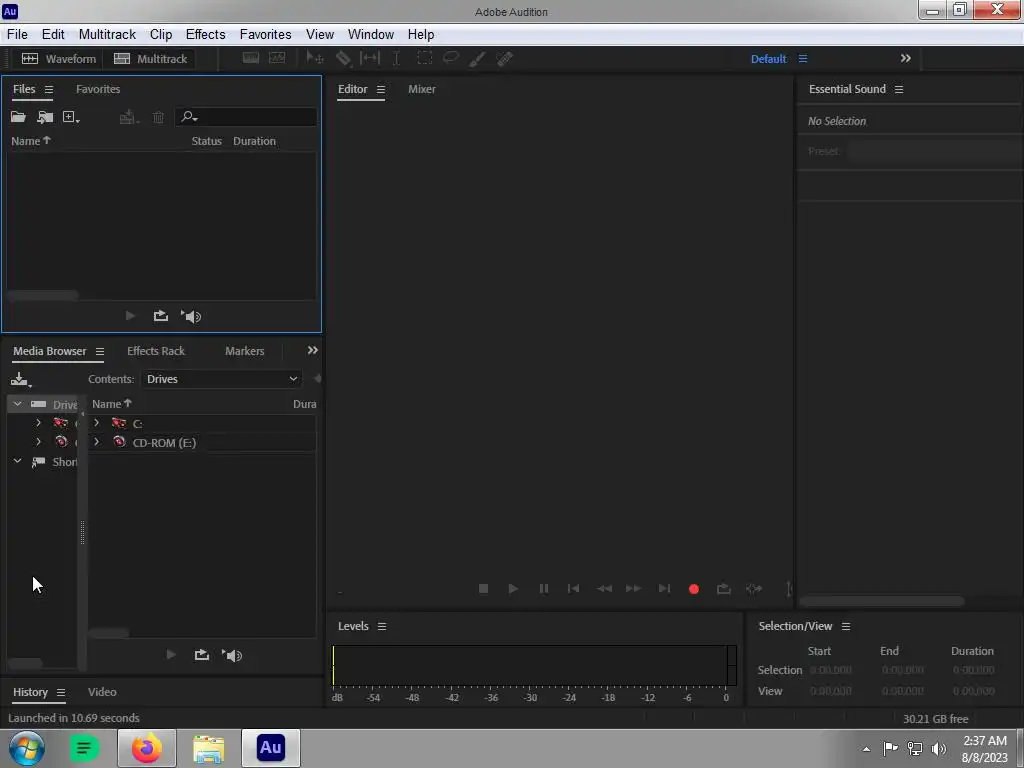Click Essential Sound horizontal scrollbar
The image size is (1024, 768).
882,601
